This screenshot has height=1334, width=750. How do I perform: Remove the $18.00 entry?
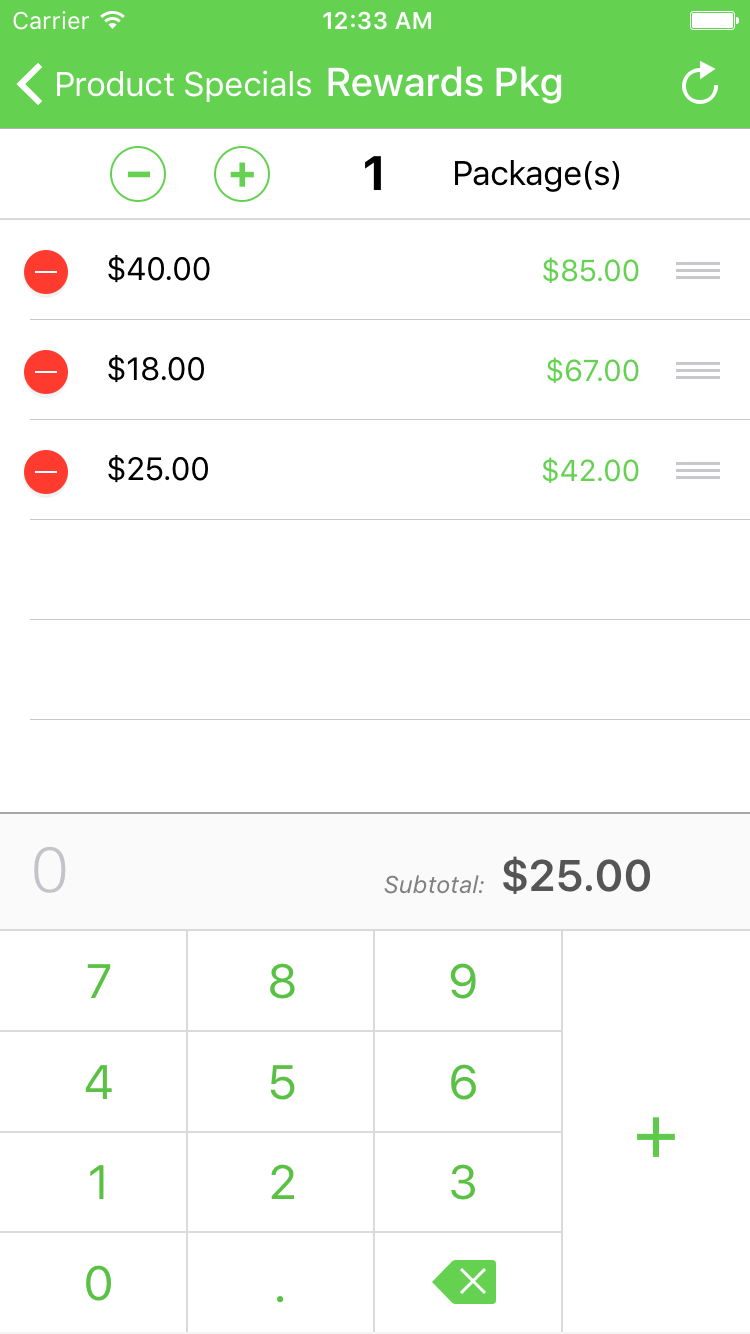pos(46,371)
